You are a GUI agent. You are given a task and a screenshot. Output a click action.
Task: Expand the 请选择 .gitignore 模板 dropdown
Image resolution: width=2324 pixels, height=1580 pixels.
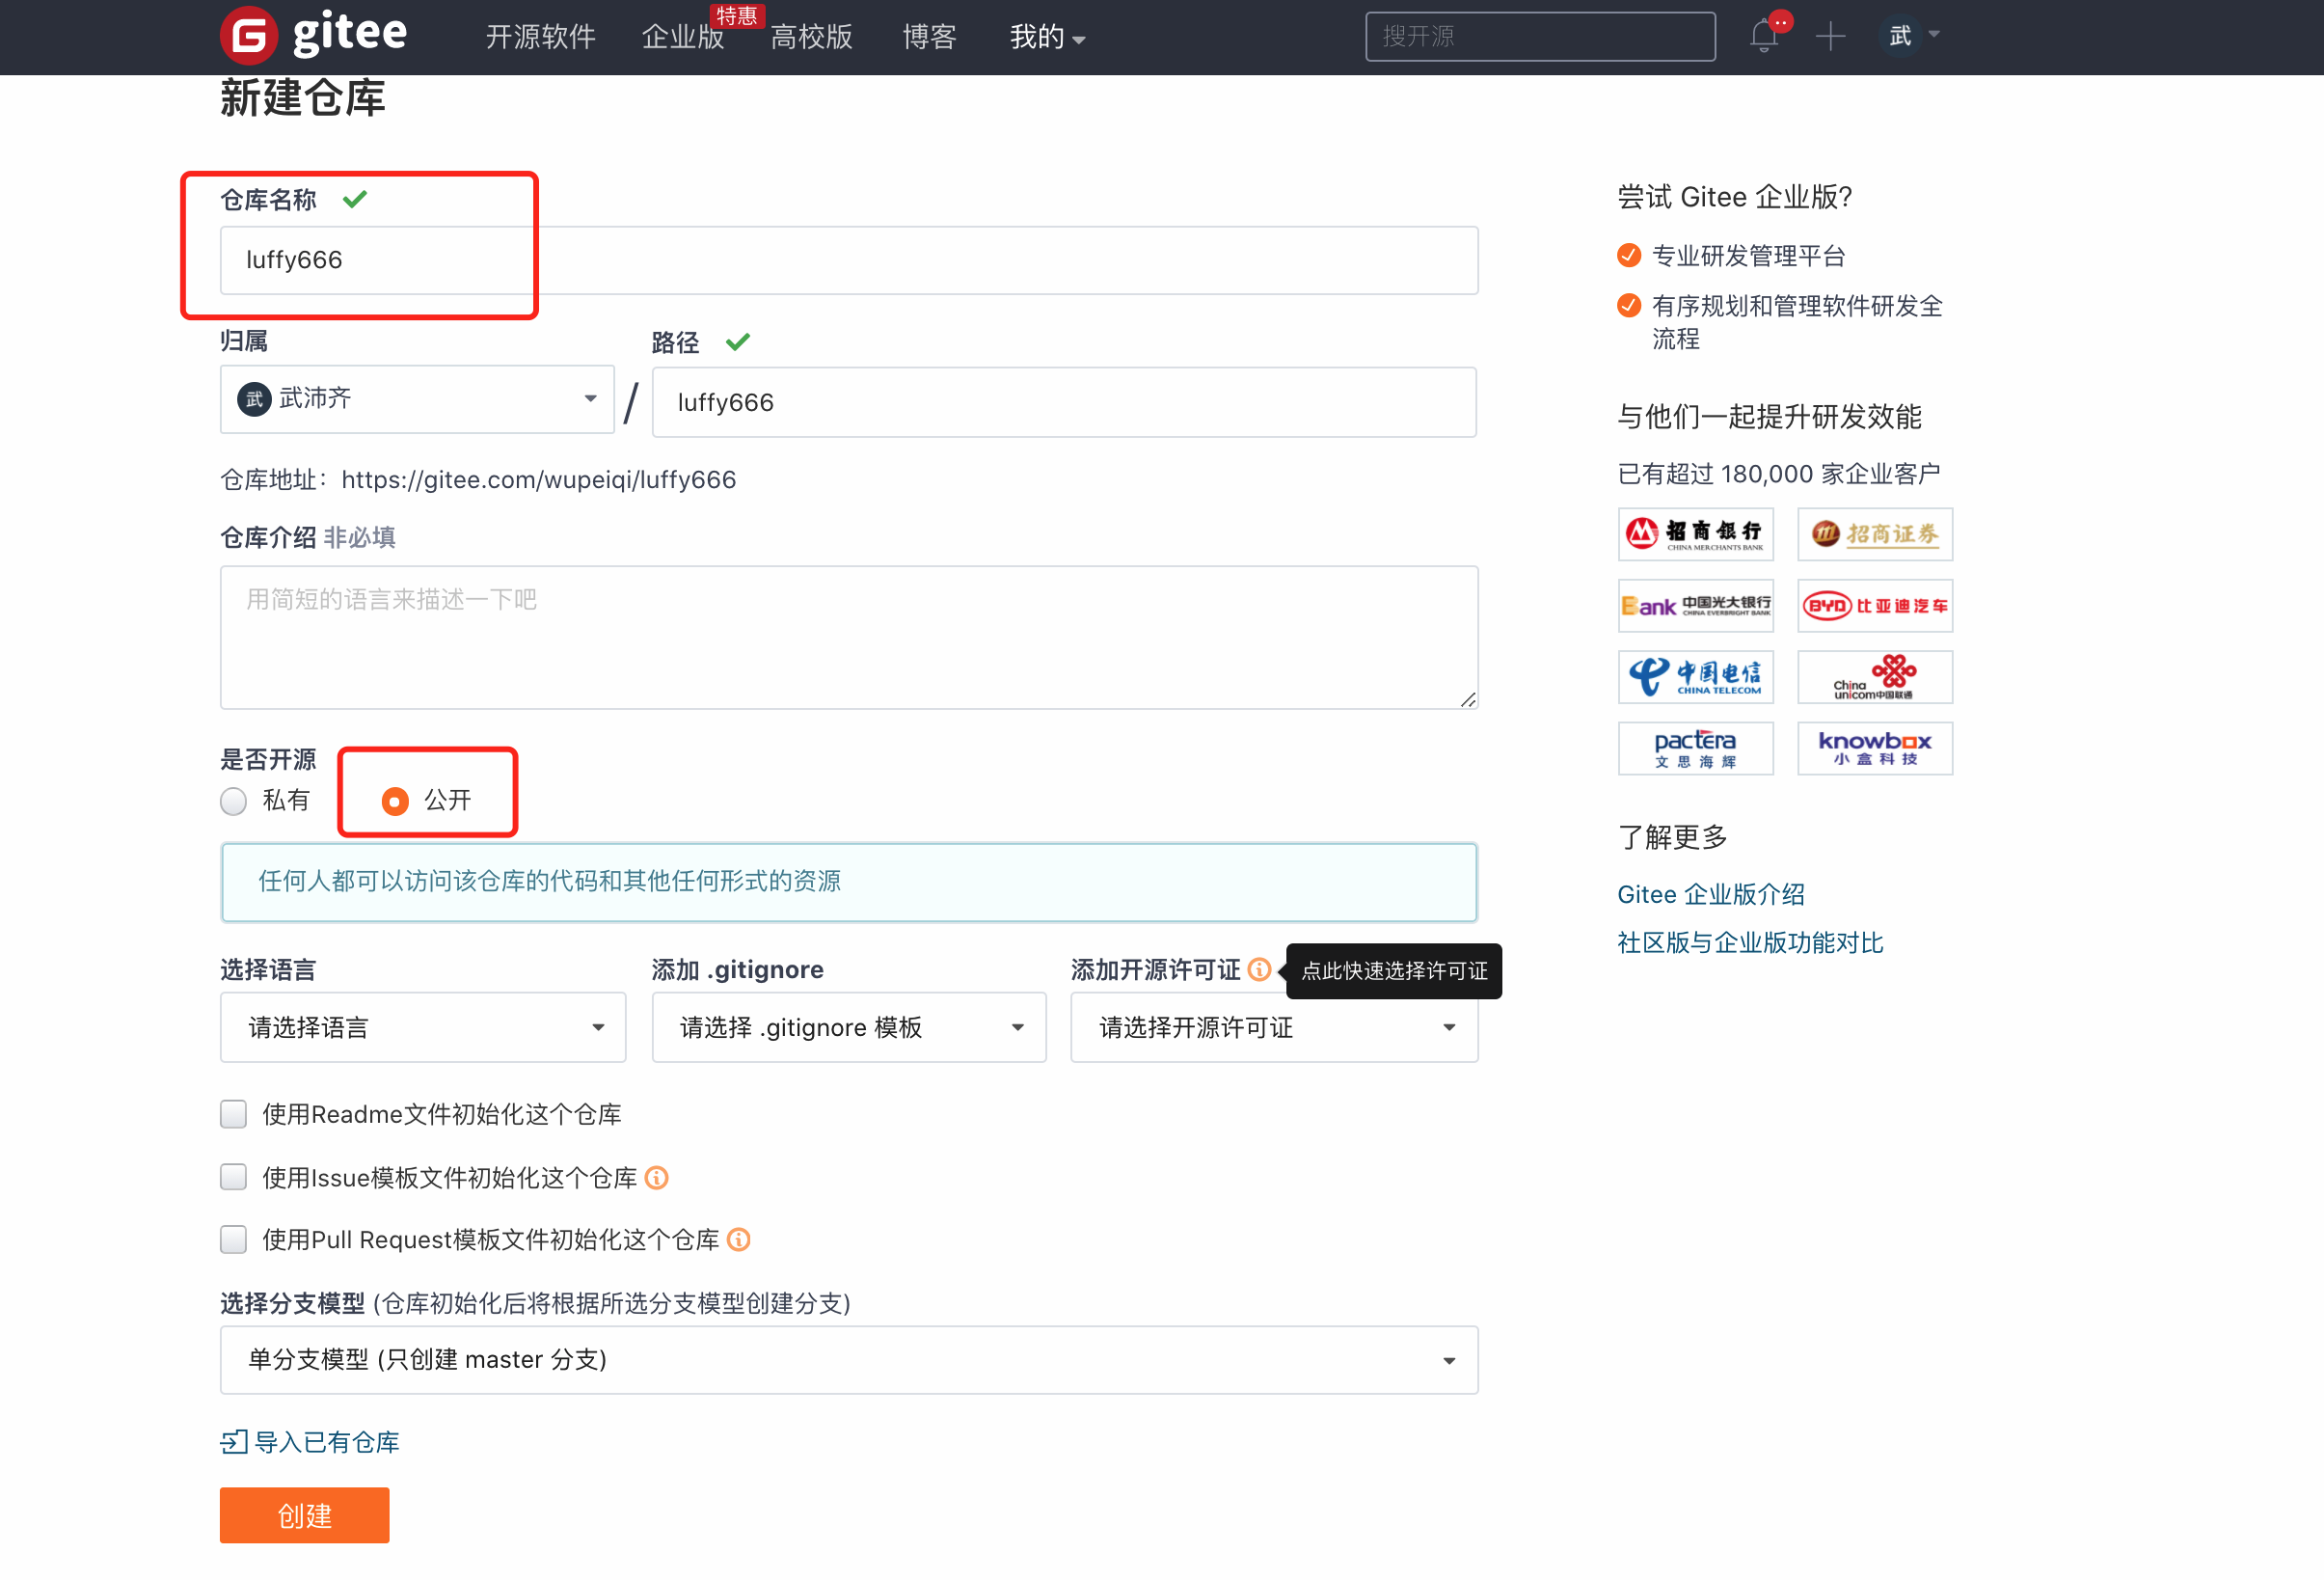(x=848, y=1027)
